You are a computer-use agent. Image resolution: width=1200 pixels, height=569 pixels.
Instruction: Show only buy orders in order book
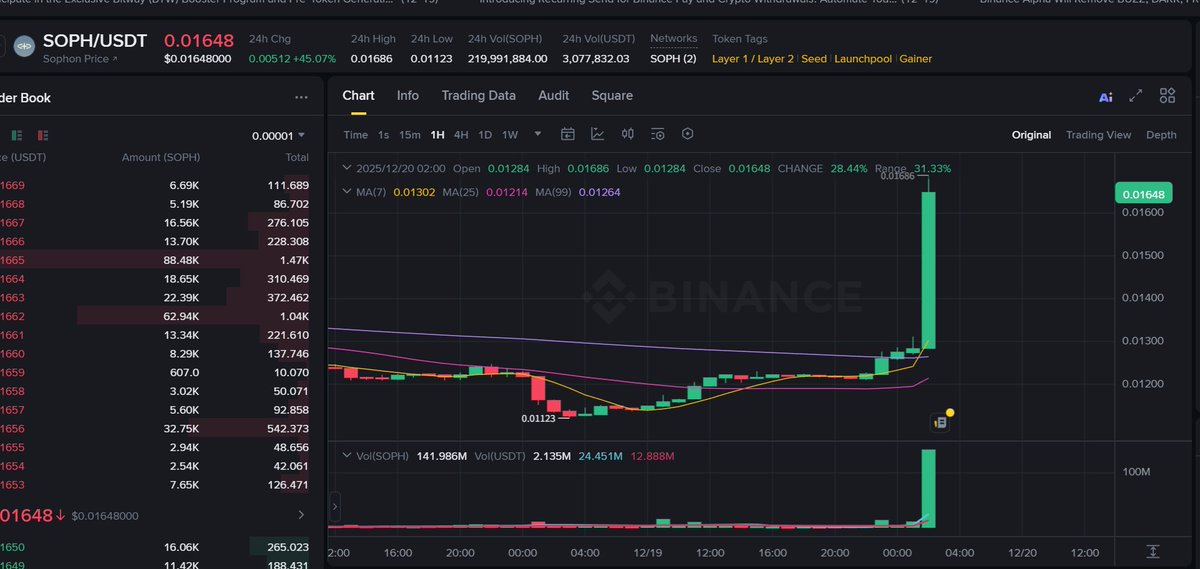pyautogui.click(x=17, y=135)
